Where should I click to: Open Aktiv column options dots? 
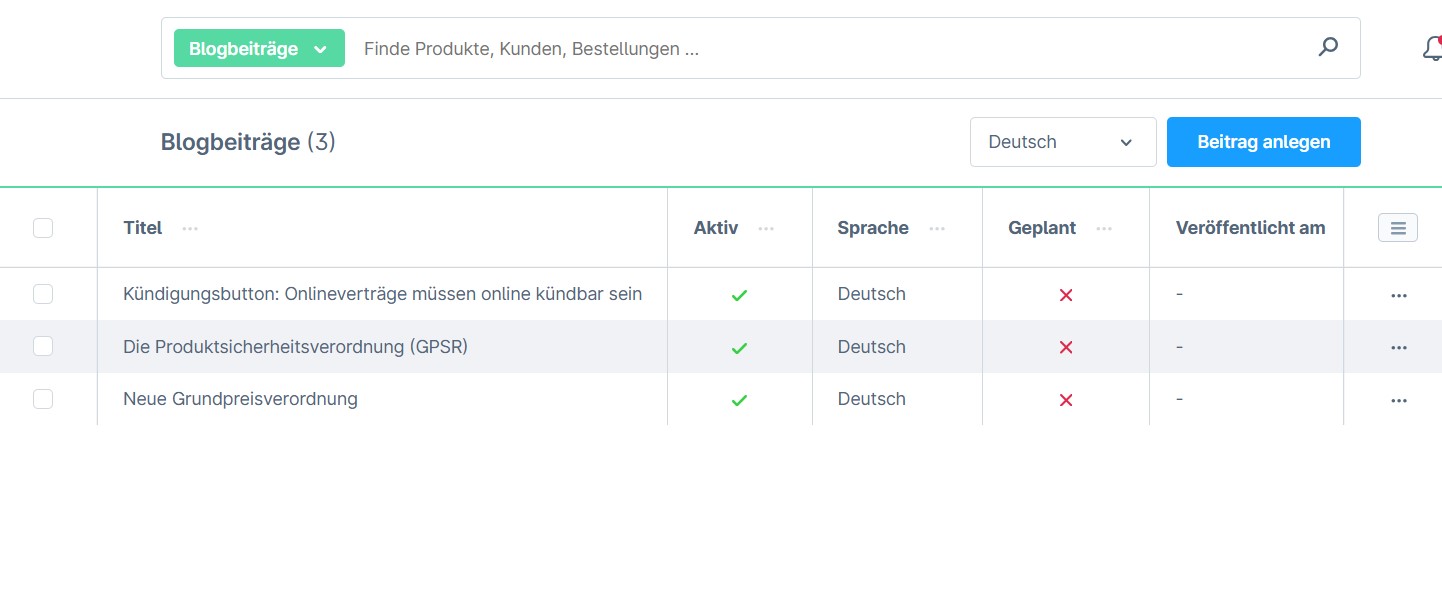pos(766,229)
